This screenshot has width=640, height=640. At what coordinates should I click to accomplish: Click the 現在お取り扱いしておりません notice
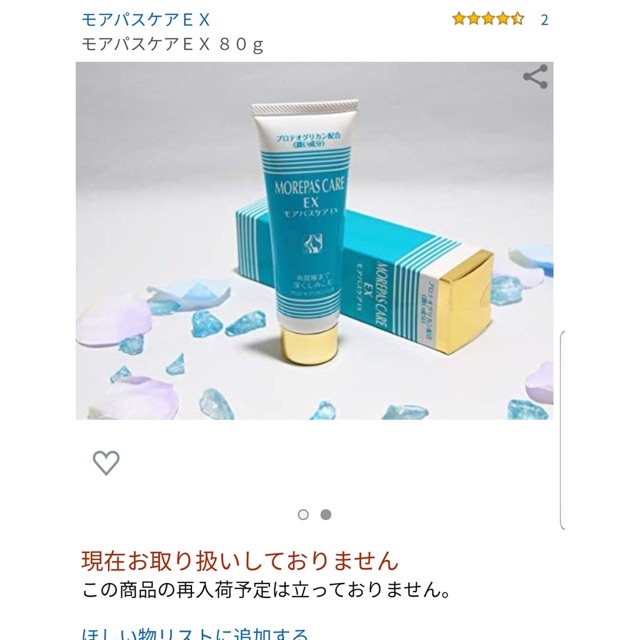[x=240, y=560]
